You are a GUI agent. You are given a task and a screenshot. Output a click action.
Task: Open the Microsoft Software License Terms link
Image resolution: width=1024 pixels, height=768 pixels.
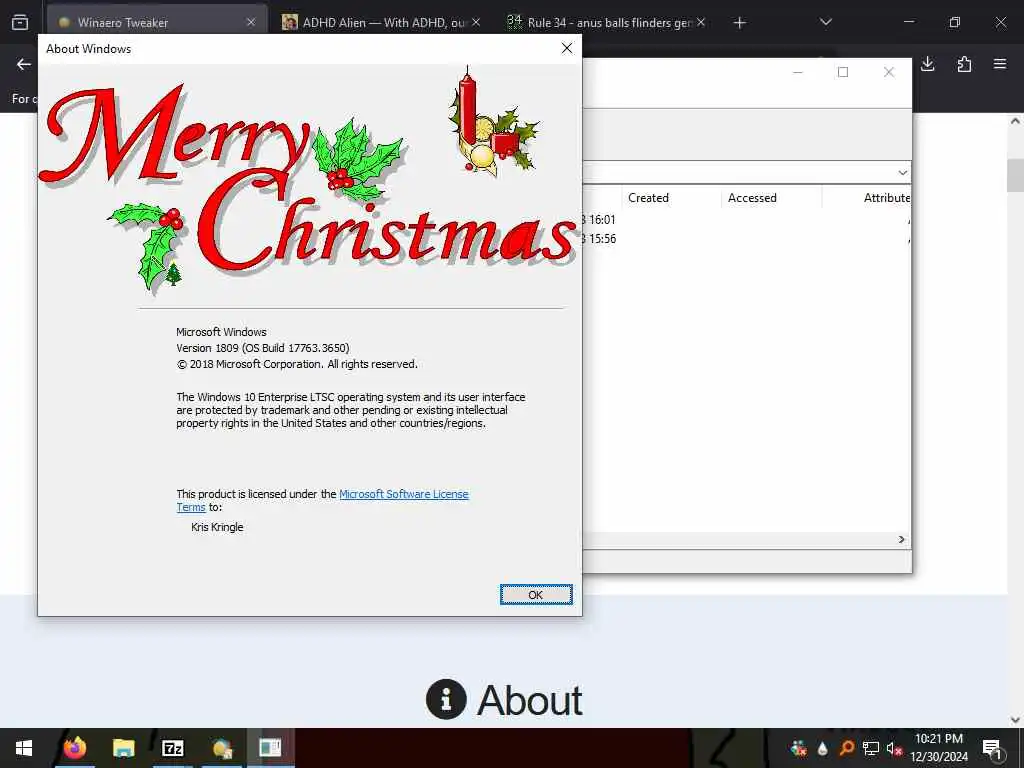[404, 494]
